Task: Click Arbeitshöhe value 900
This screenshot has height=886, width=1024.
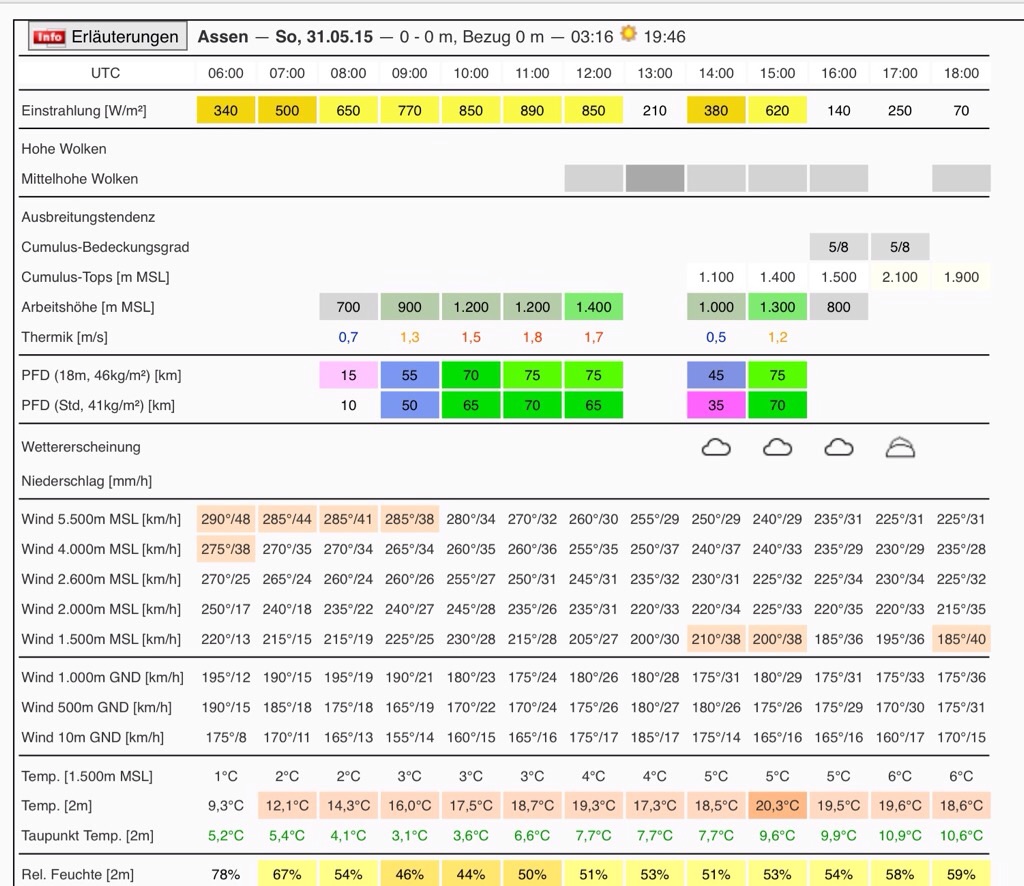Action: 409,307
